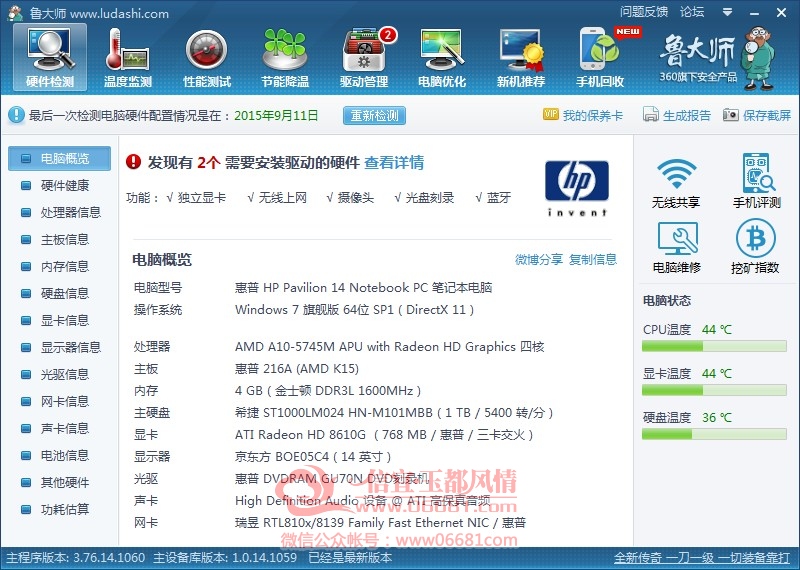Open the 性能测试 performance test

207,57
